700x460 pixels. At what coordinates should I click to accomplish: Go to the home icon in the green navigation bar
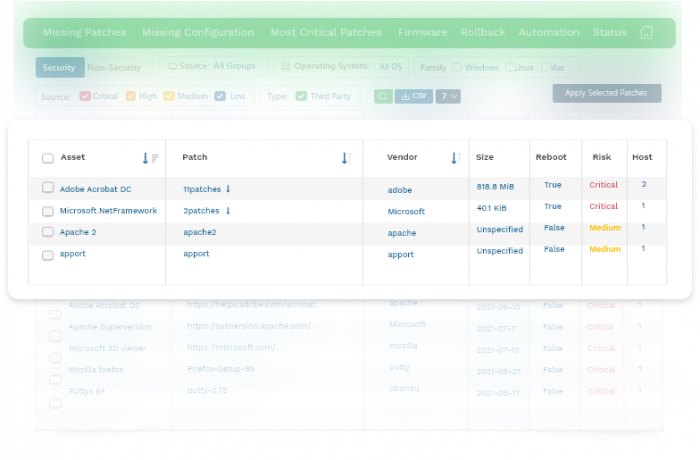[646, 32]
